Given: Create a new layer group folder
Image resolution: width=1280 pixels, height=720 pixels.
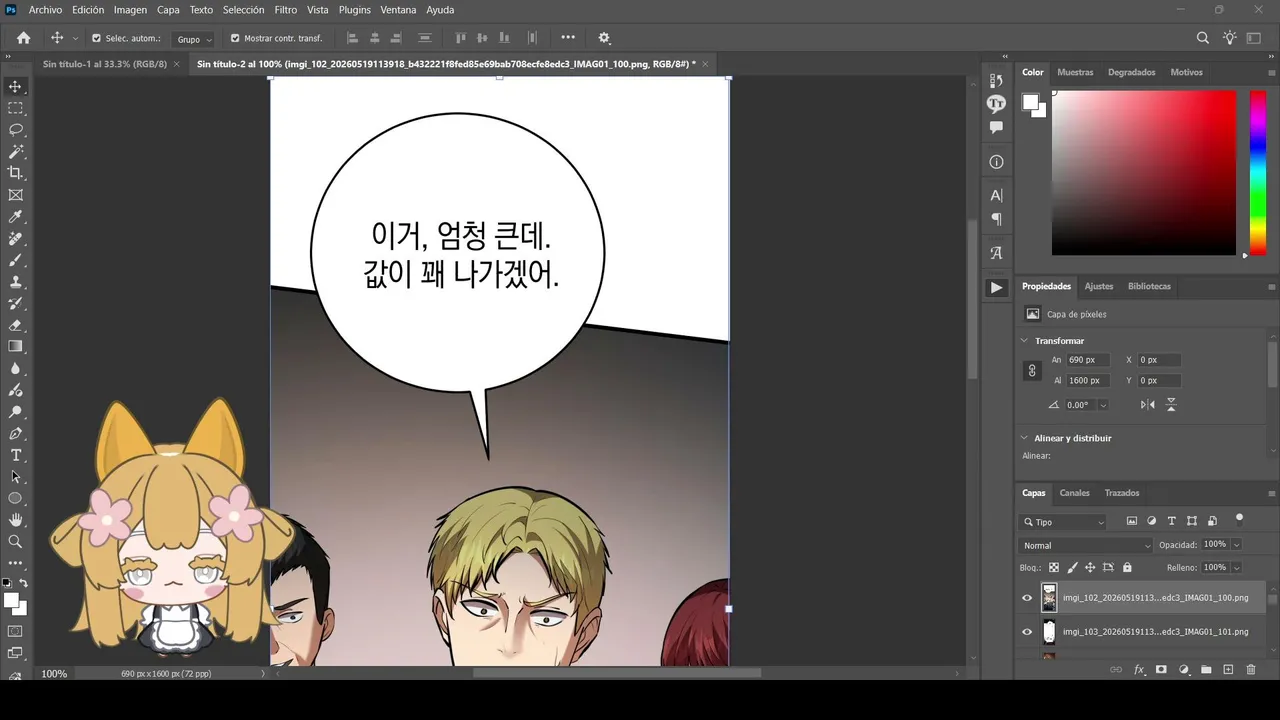Looking at the screenshot, I should coord(1206,669).
